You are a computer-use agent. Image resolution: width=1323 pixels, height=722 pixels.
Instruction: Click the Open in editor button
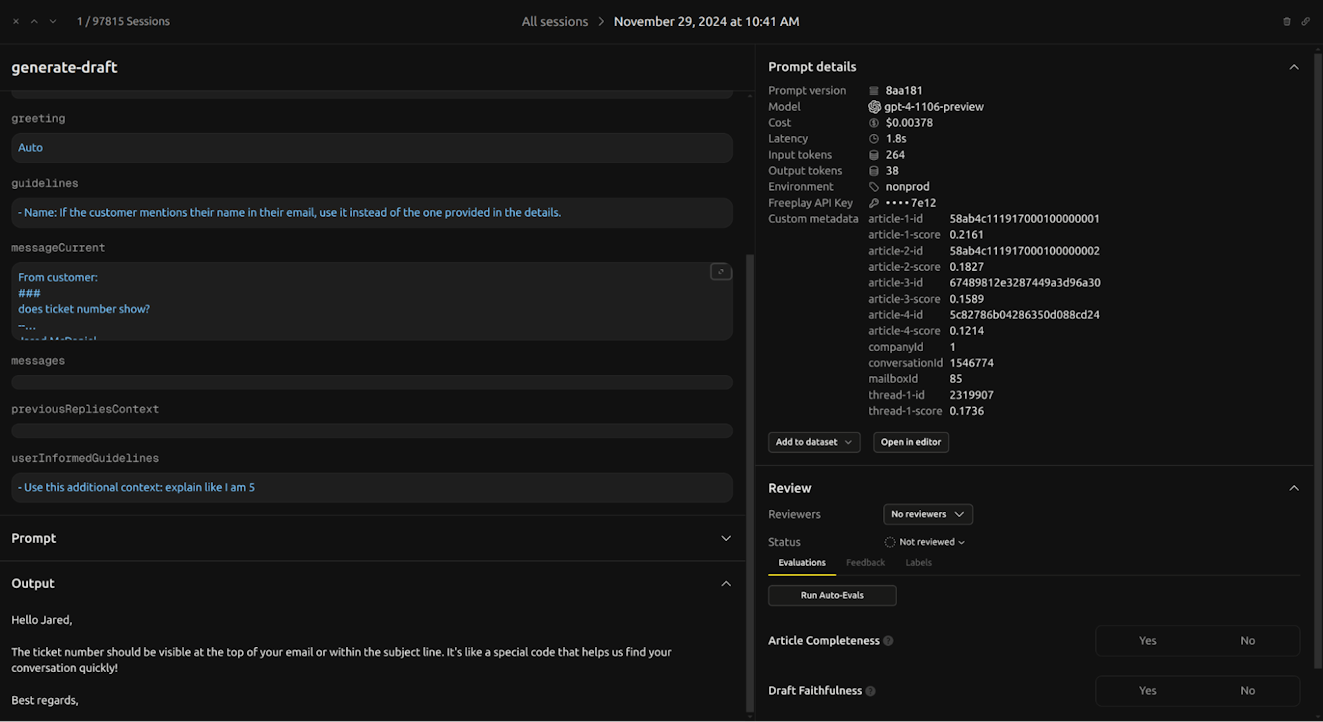pyautogui.click(x=910, y=442)
